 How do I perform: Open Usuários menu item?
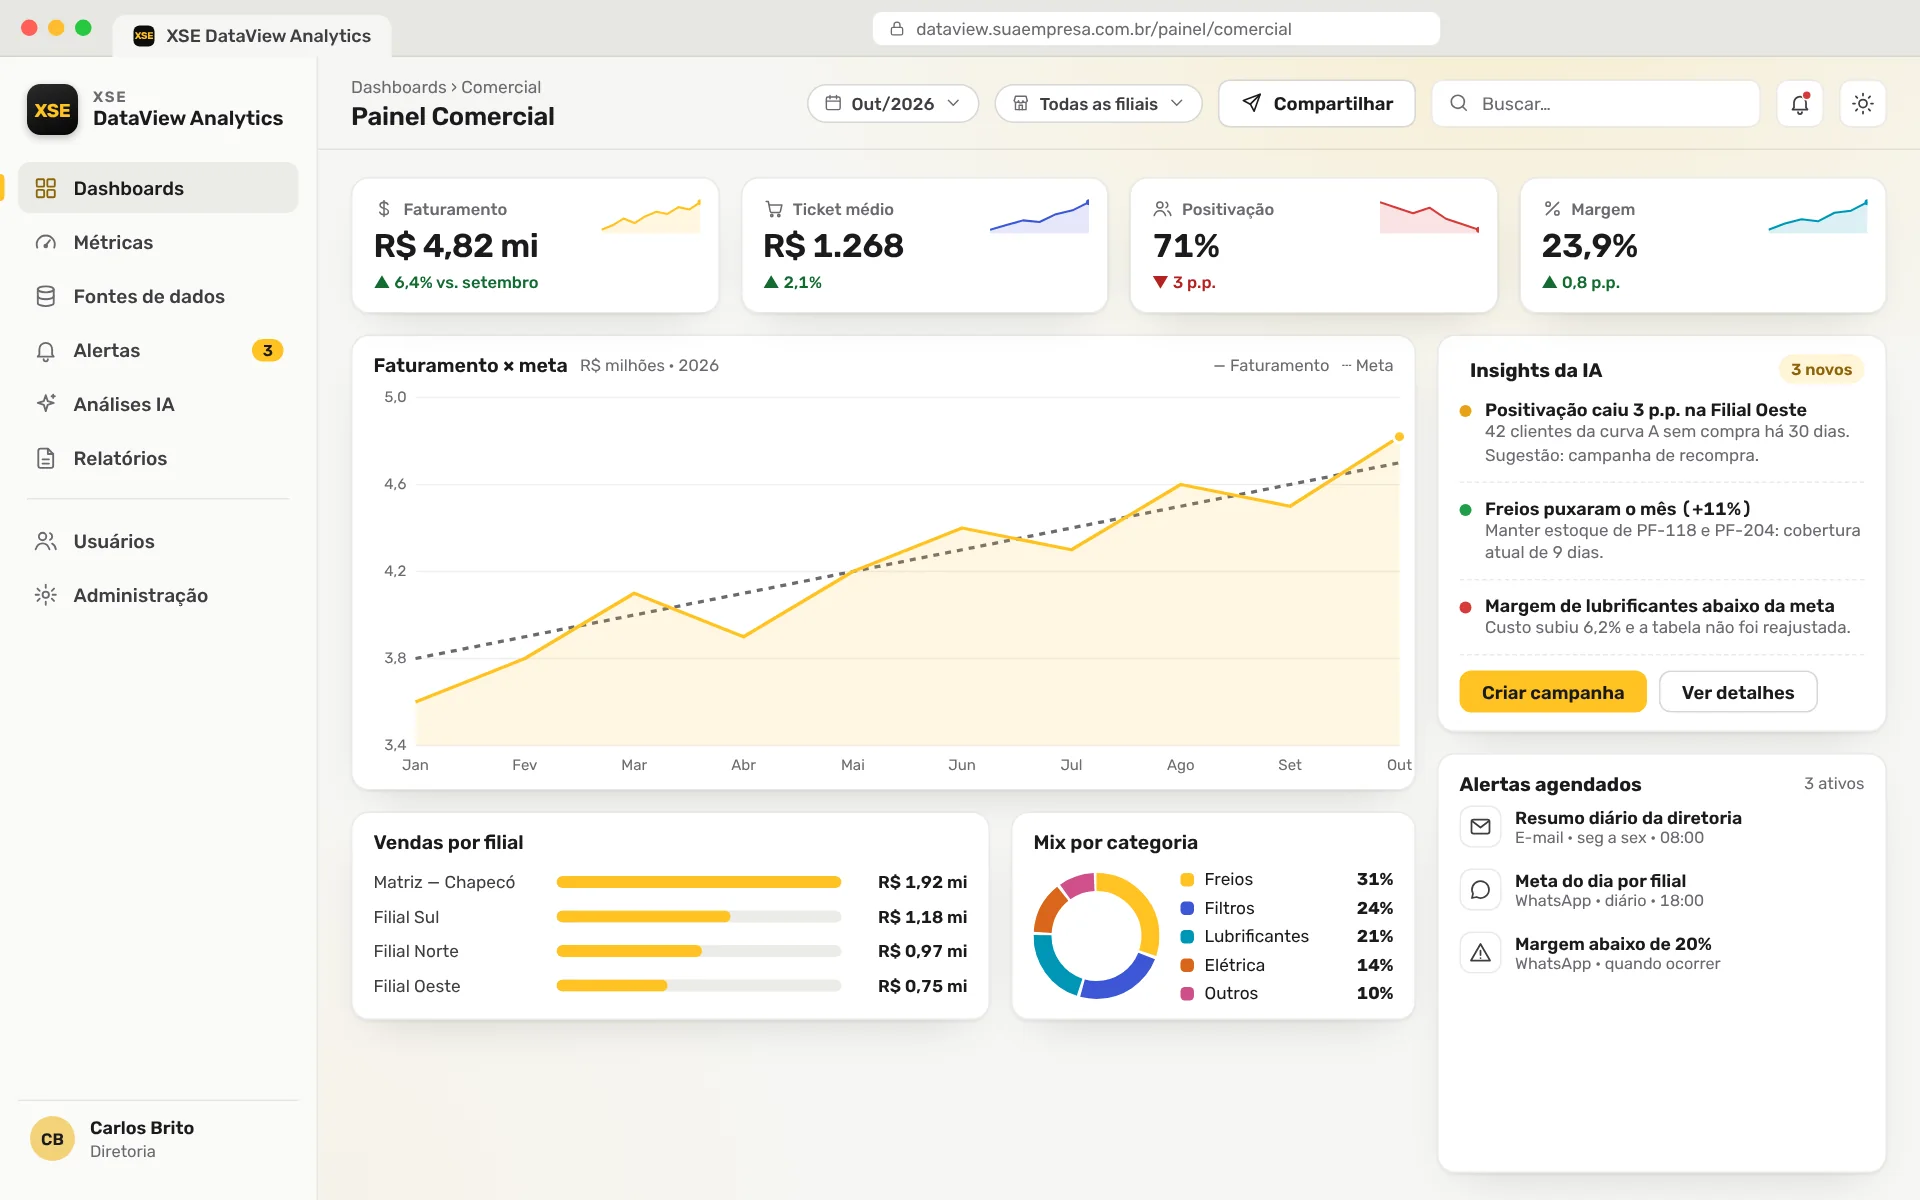(x=158, y=541)
